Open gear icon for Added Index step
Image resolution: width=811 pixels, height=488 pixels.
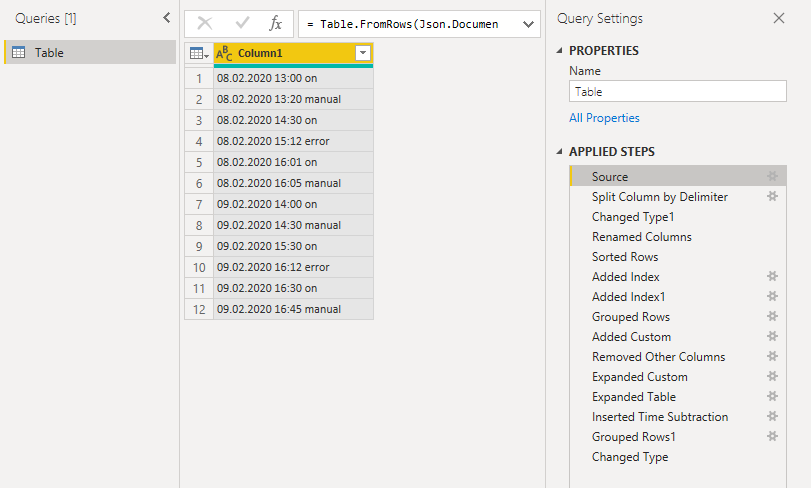pos(772,276)
